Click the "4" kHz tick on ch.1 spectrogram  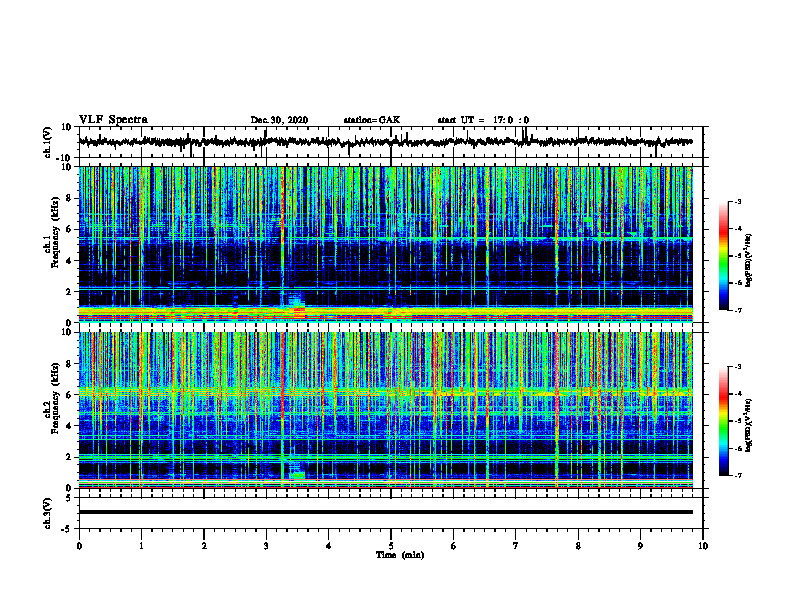(69, 261)
